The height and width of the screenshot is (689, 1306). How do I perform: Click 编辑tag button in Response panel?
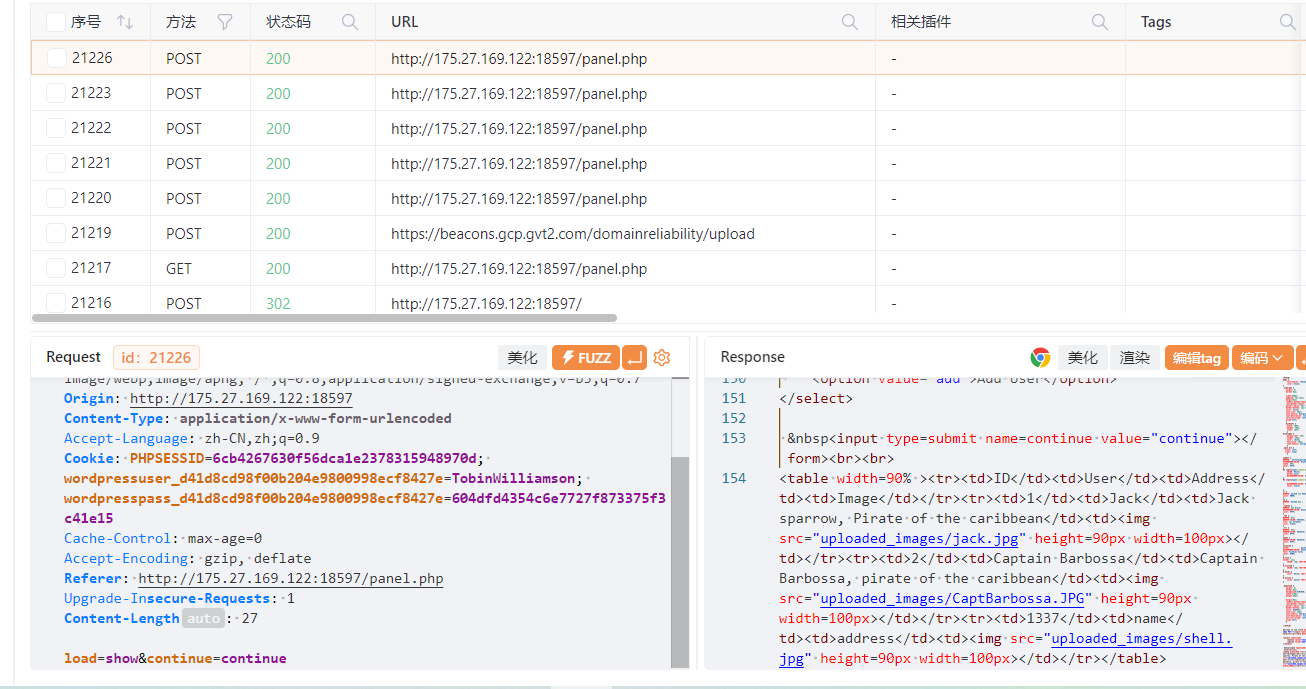[1196, 358]
